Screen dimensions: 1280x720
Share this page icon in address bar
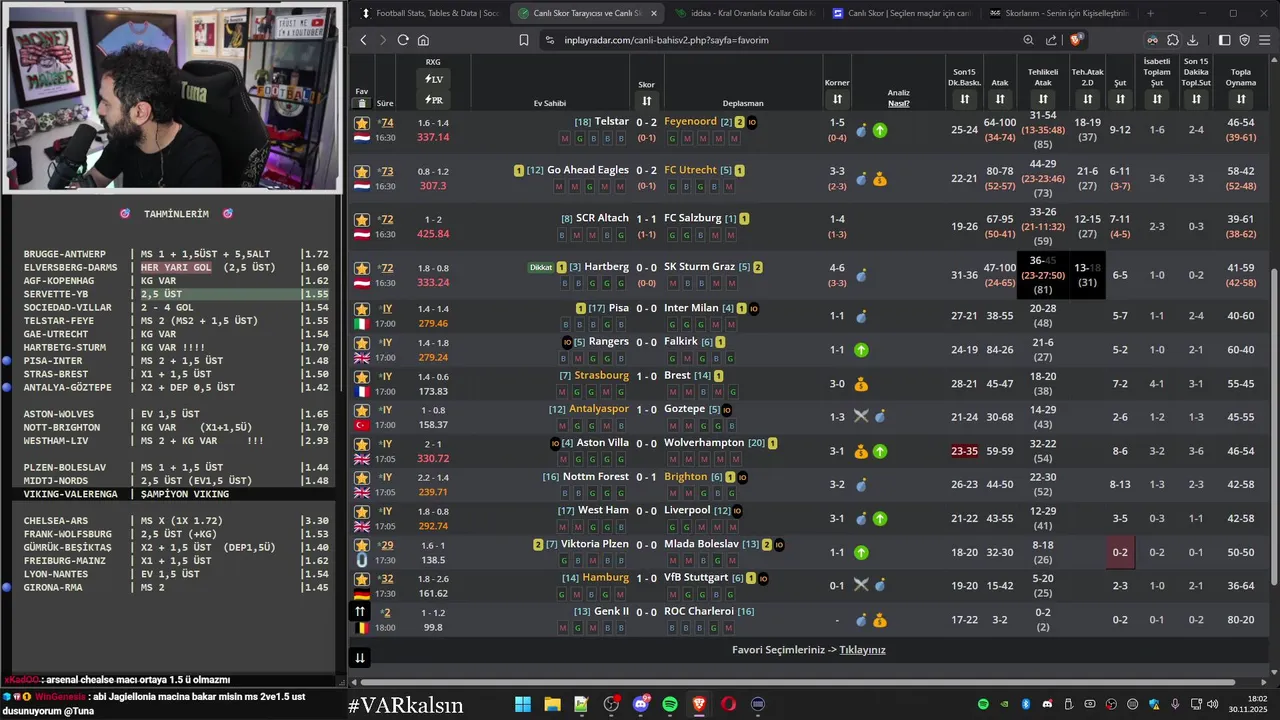click(1051, 40)
